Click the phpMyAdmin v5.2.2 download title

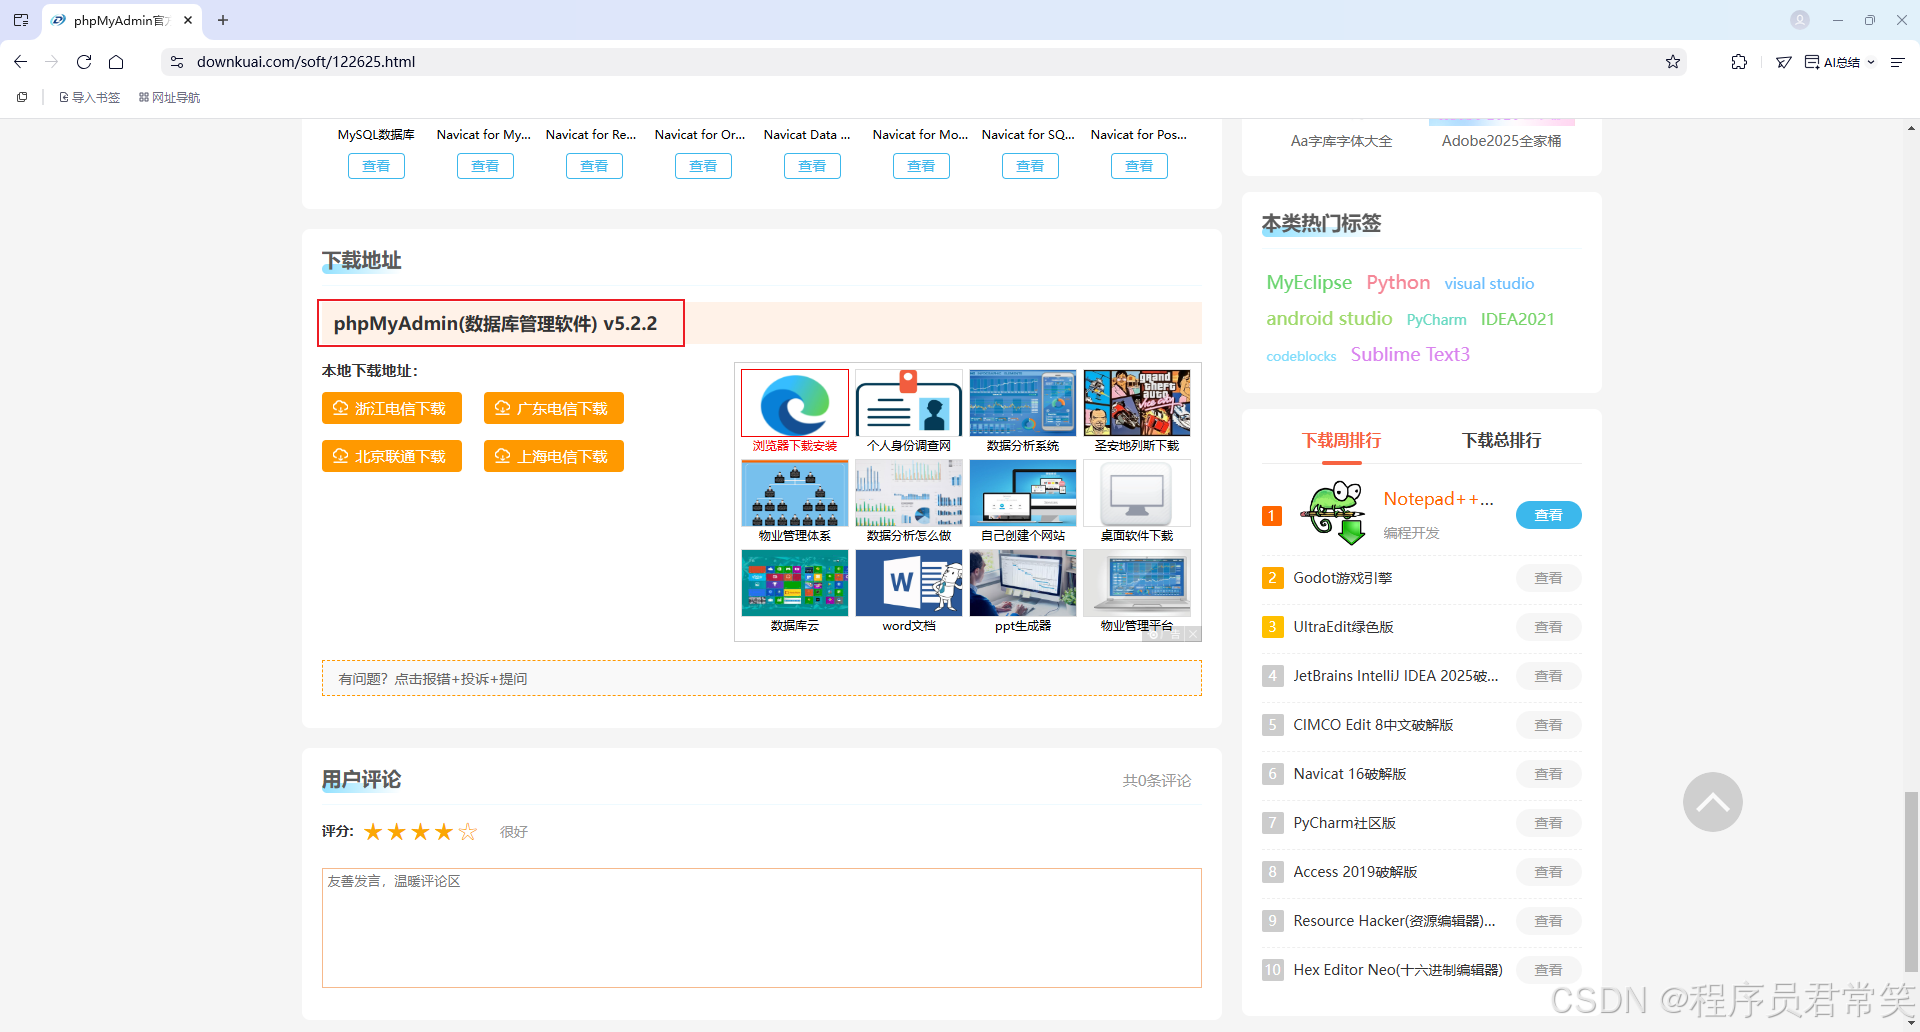point(496,323)
